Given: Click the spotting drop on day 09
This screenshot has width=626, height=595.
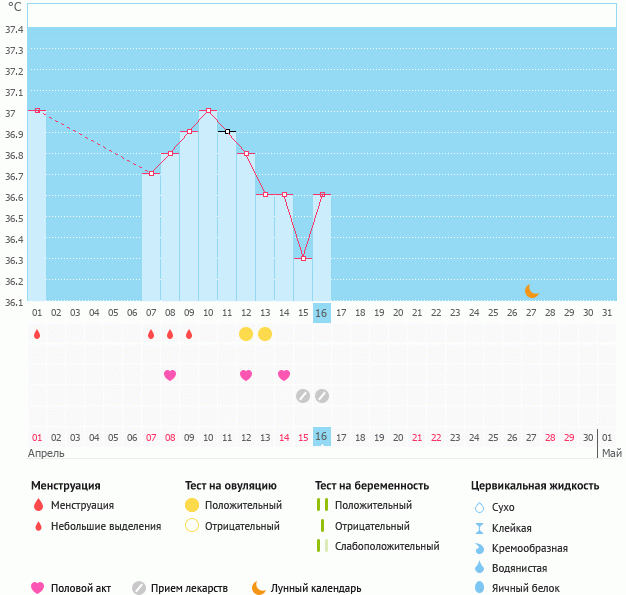Looking at the screenshot, I should tap(189, 334).
